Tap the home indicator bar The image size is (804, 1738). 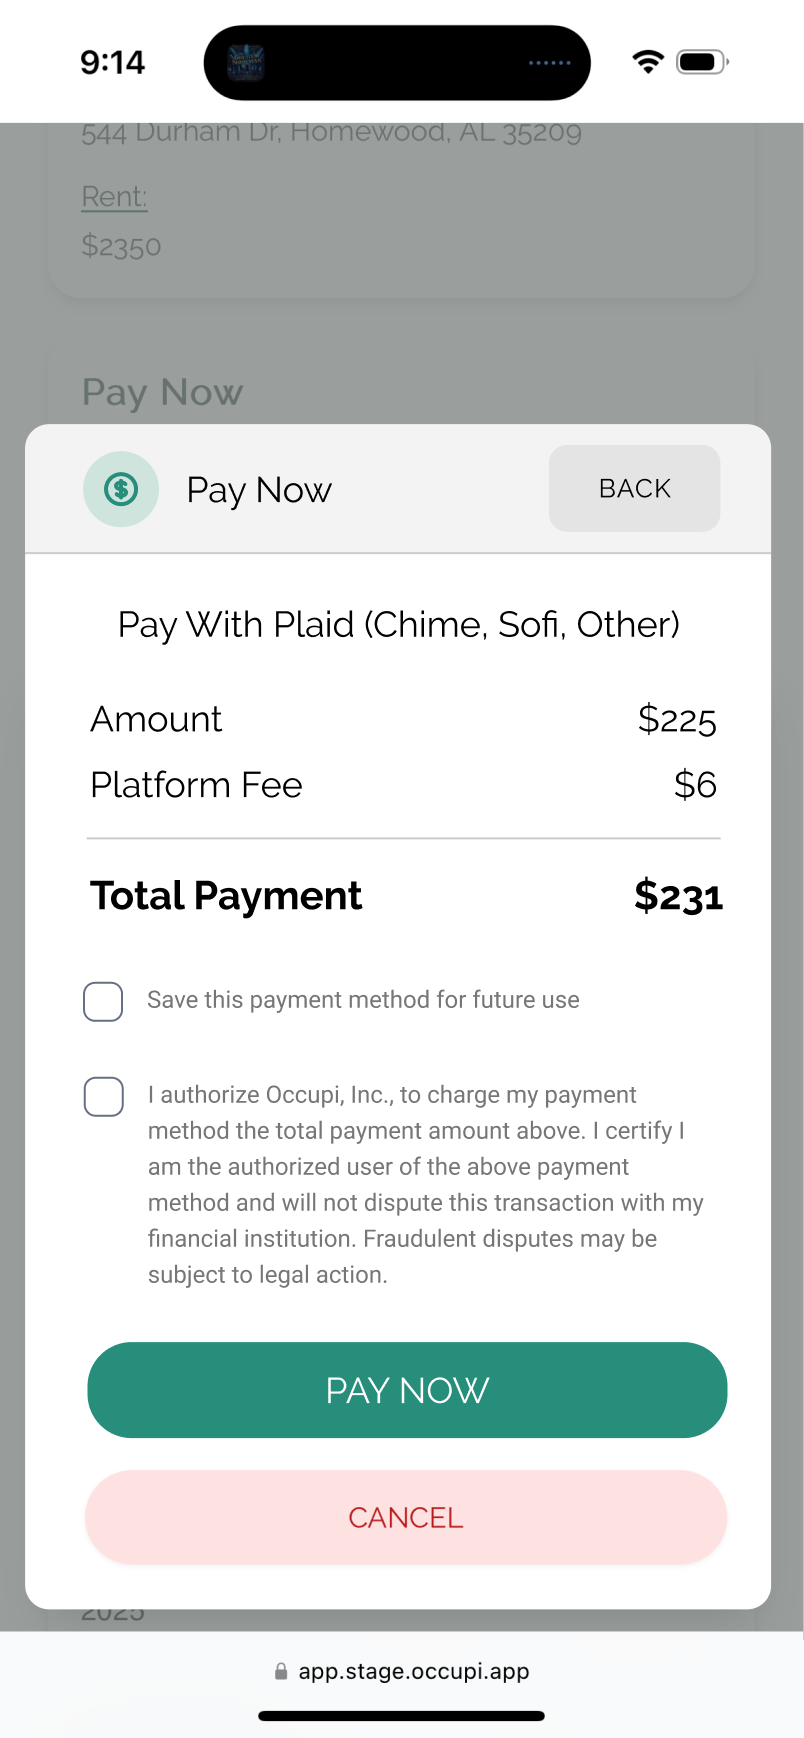pos(401,1716)
